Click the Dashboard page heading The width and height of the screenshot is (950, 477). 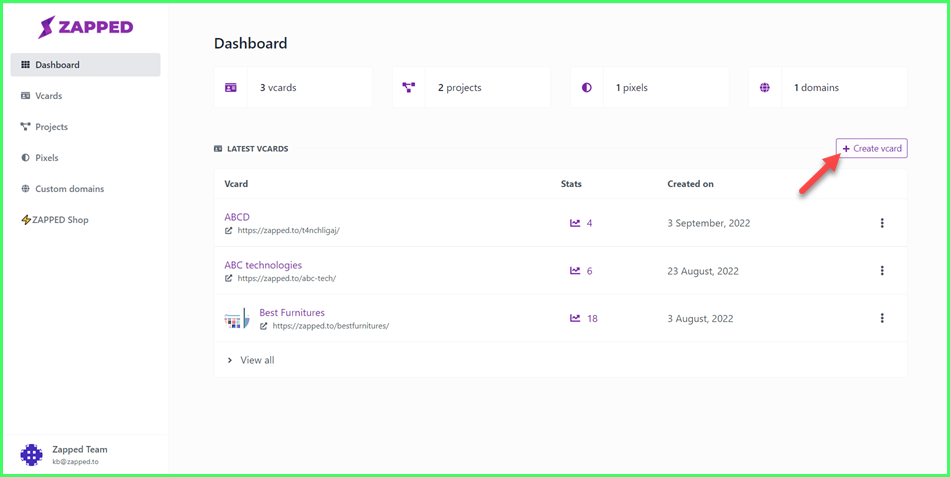pos(250,44)
